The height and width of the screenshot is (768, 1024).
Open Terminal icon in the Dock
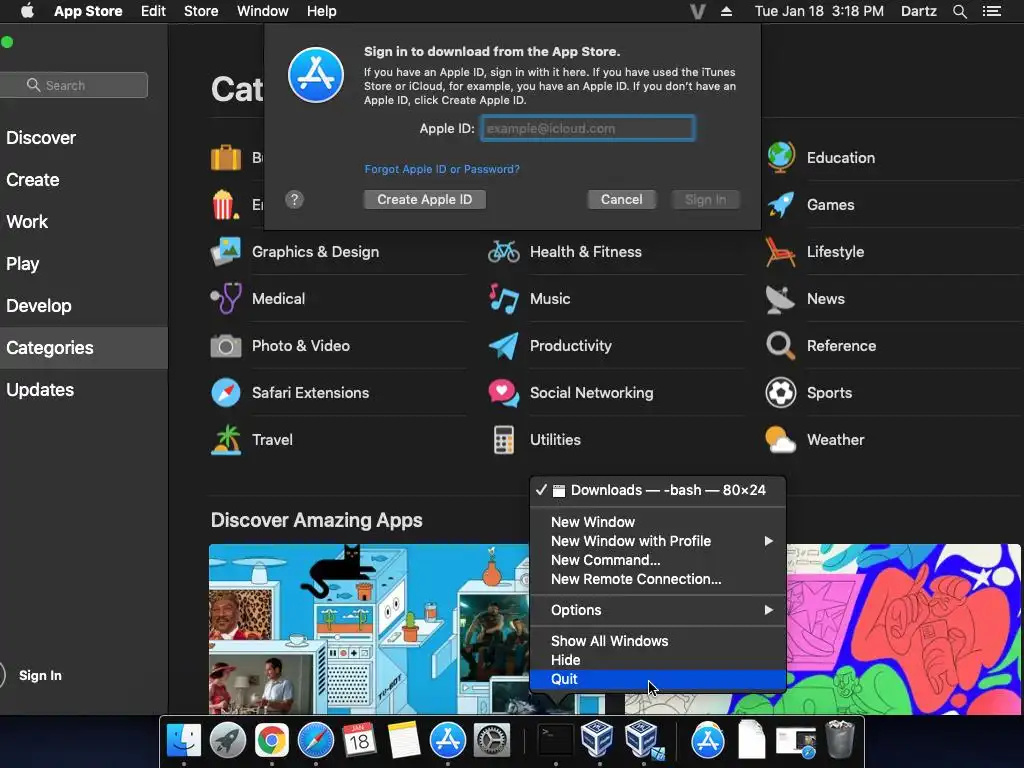point(556,740)
